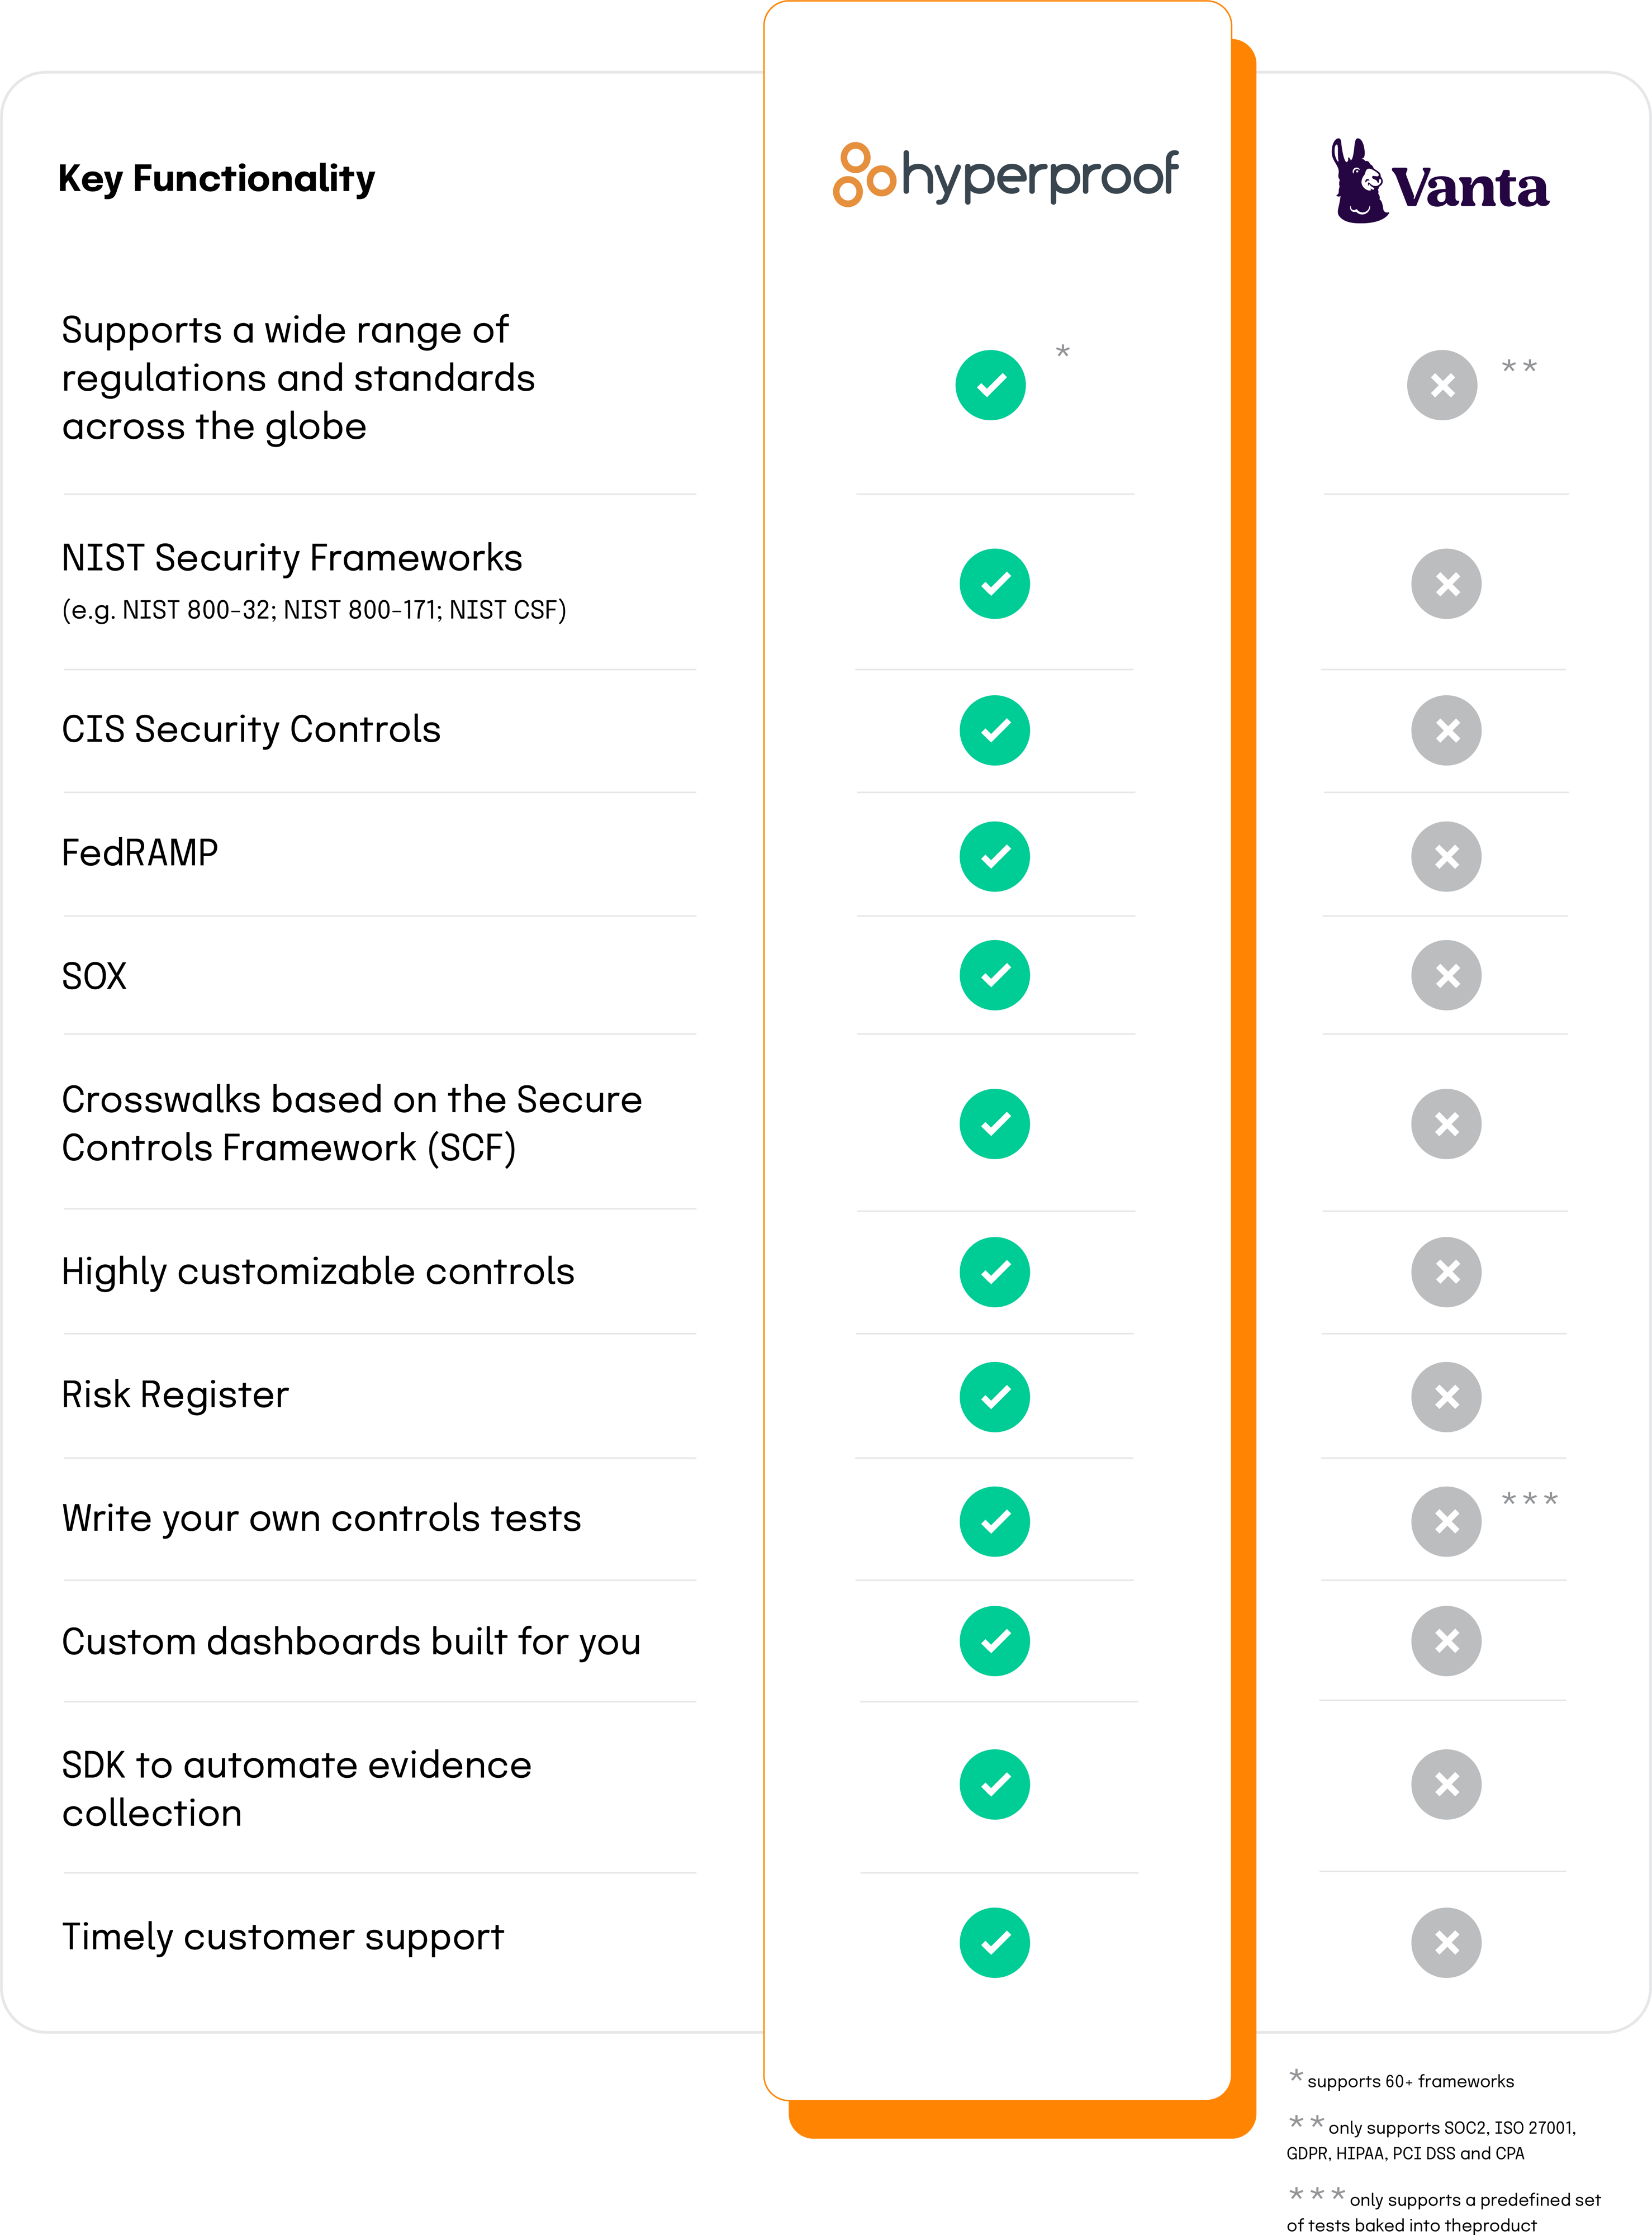Click Hyperproof's check for Crosswalks SCF row
1652x2235 pixels.
click(994, 1123)
